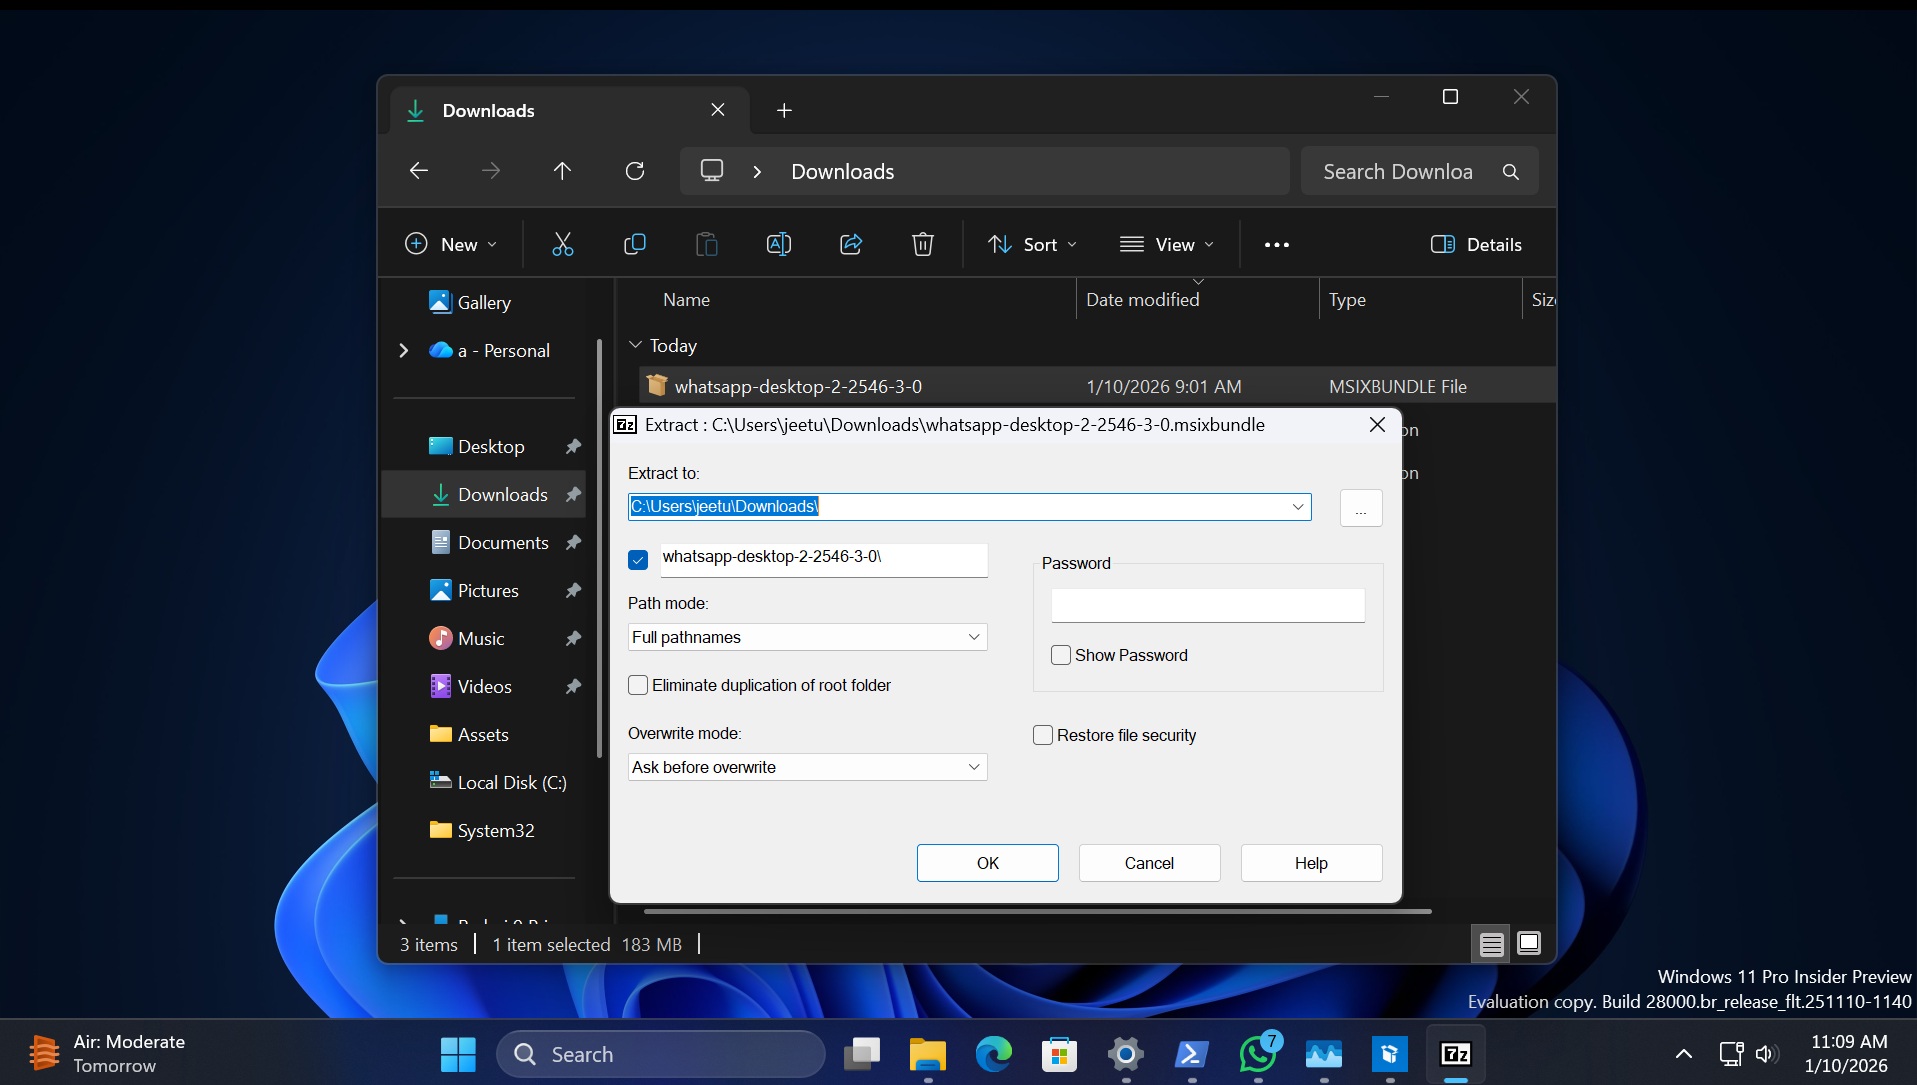1917x1085 pixels.
Task: Enable Restore file security option
Action: [x=1043, y=735]
